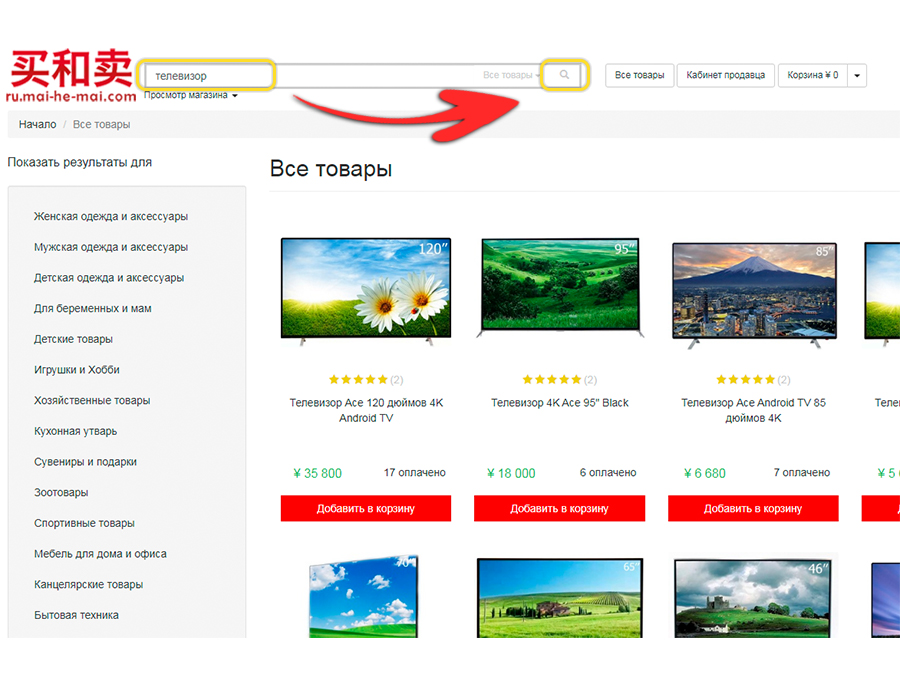Open Кабинет продавца
The height and width of the screenshot is (685, 900).
point(726,75)
